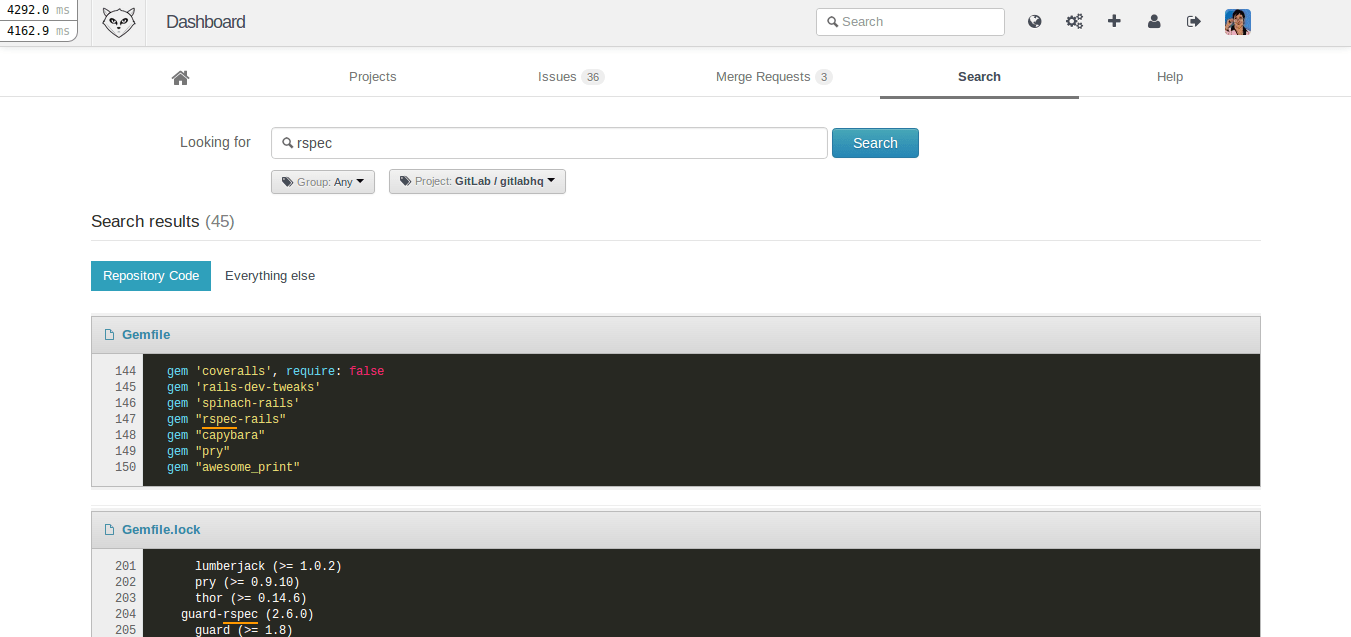Open the Gemfile.lock file link

161,530
